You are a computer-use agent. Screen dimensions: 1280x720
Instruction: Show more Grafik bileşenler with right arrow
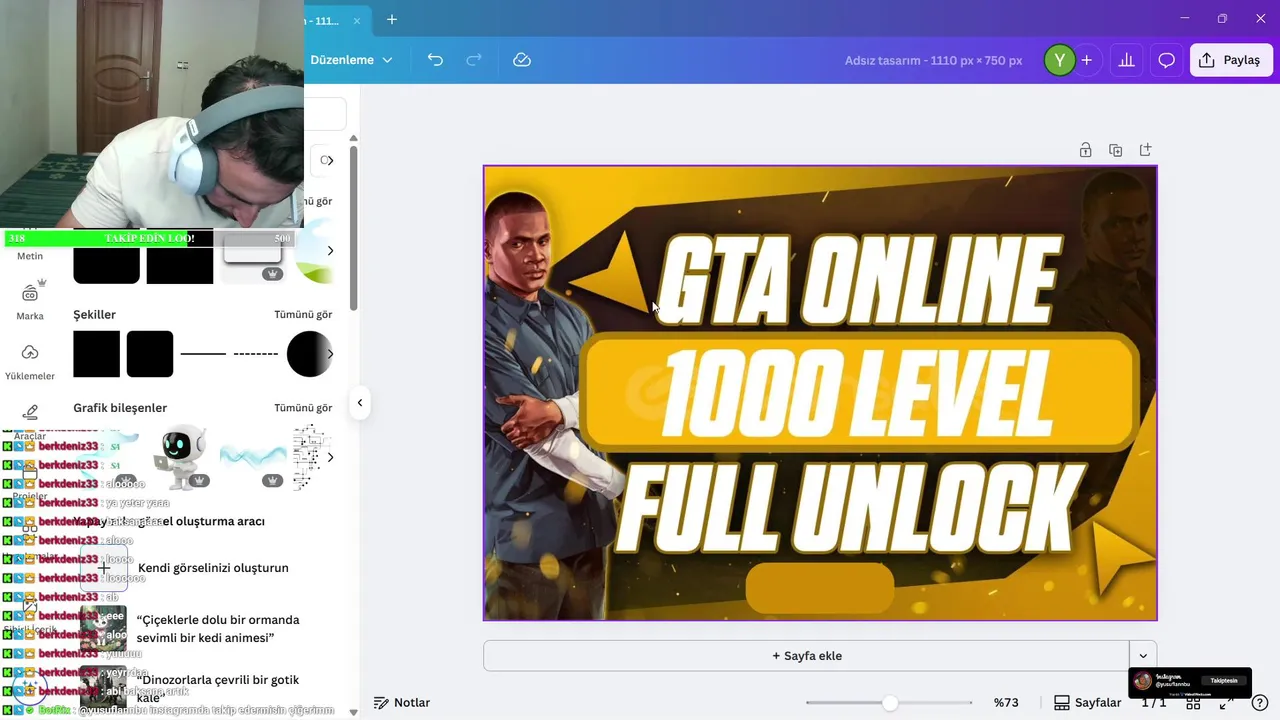coord(330,457)
